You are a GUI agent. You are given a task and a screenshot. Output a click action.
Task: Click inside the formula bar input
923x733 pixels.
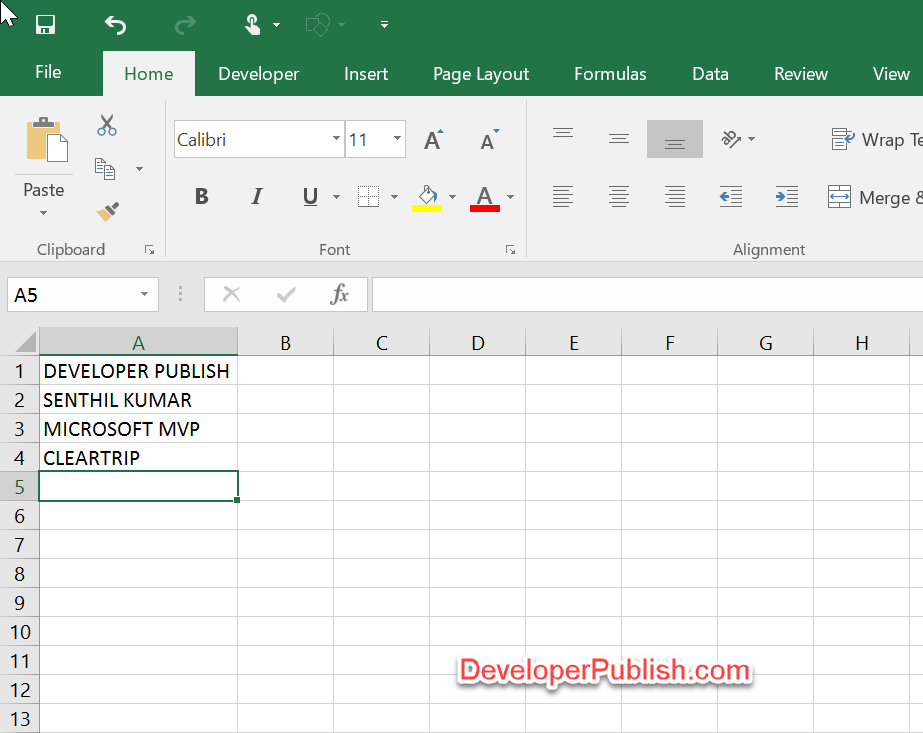pos(648,294)
